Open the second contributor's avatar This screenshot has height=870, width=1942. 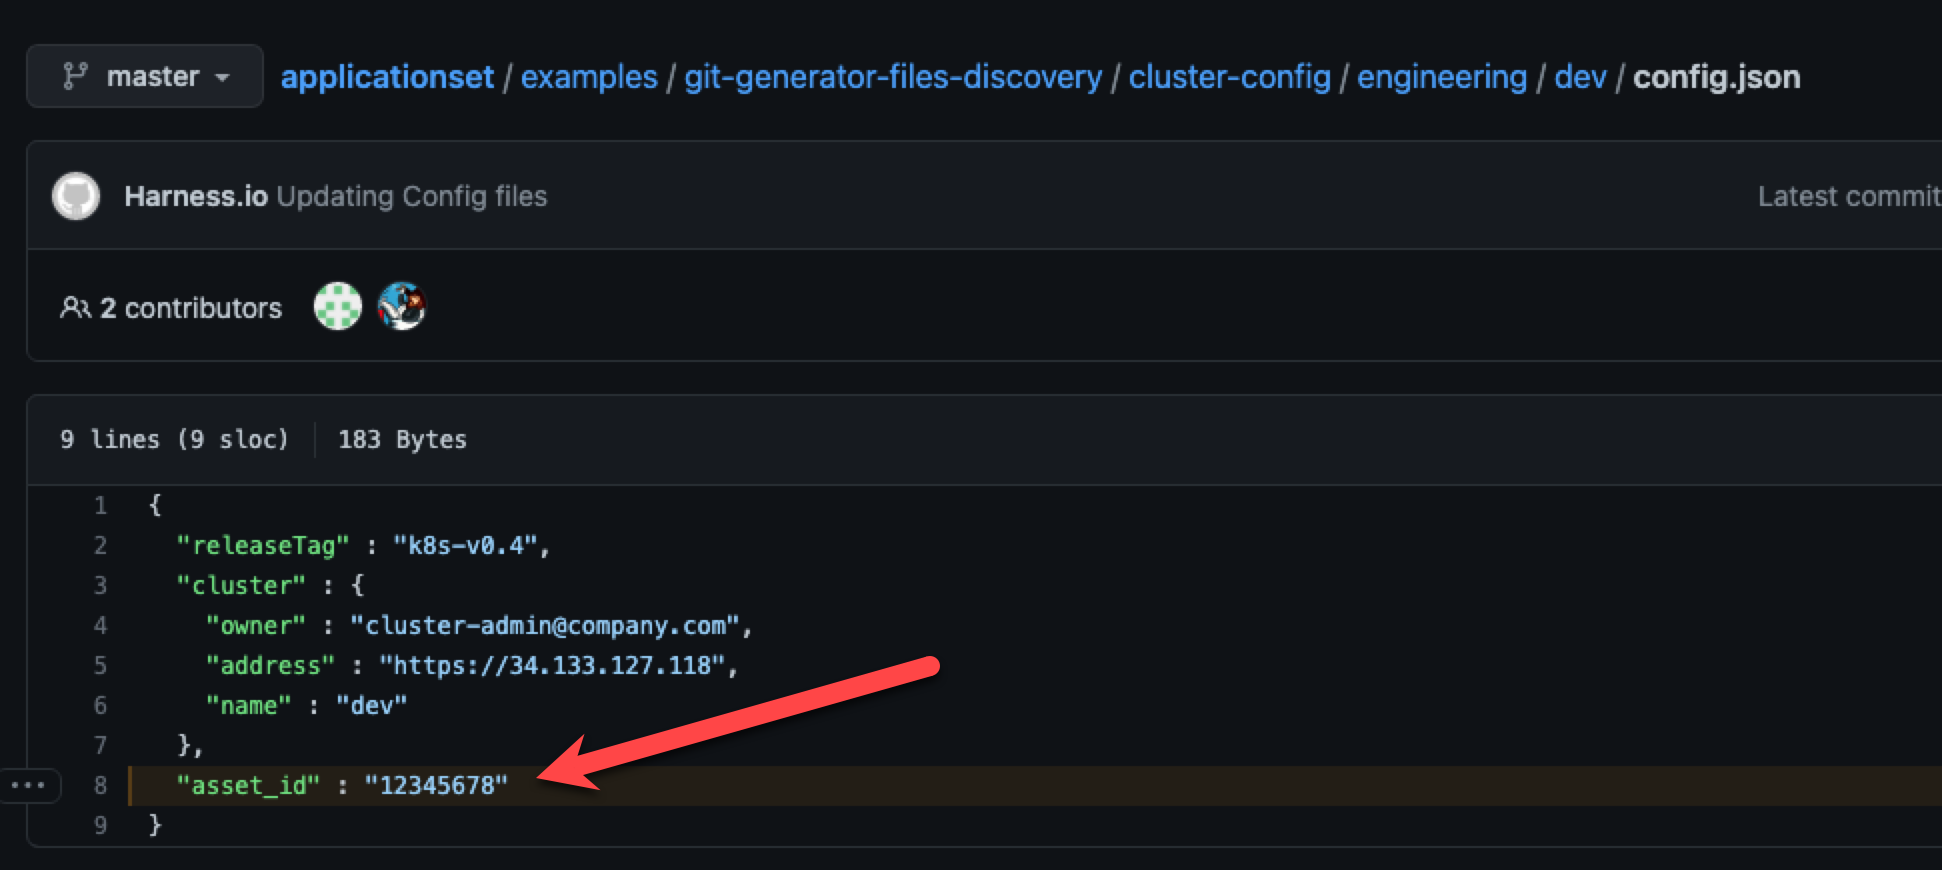click(402, 306)
